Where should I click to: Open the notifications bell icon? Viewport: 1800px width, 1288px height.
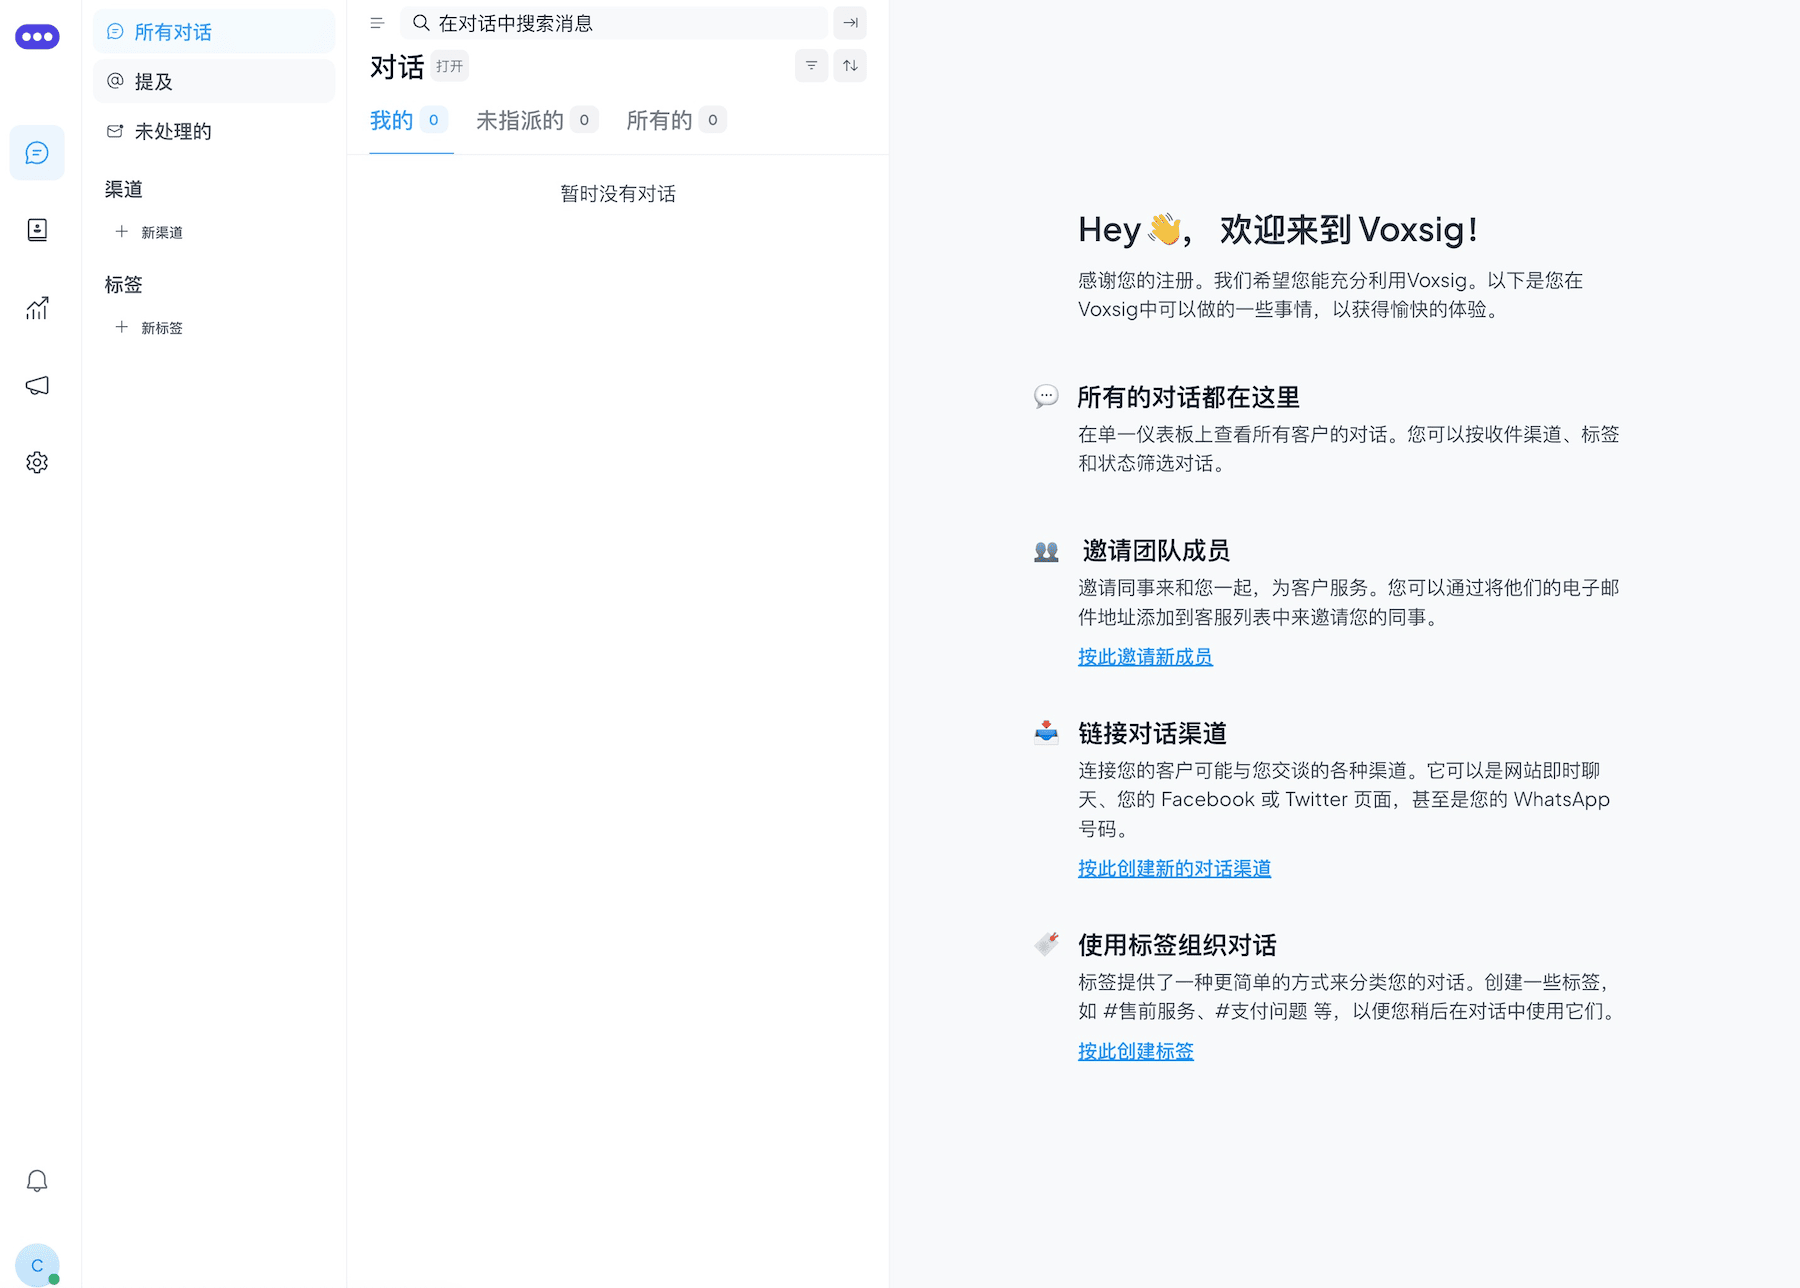pos(37,1181)
